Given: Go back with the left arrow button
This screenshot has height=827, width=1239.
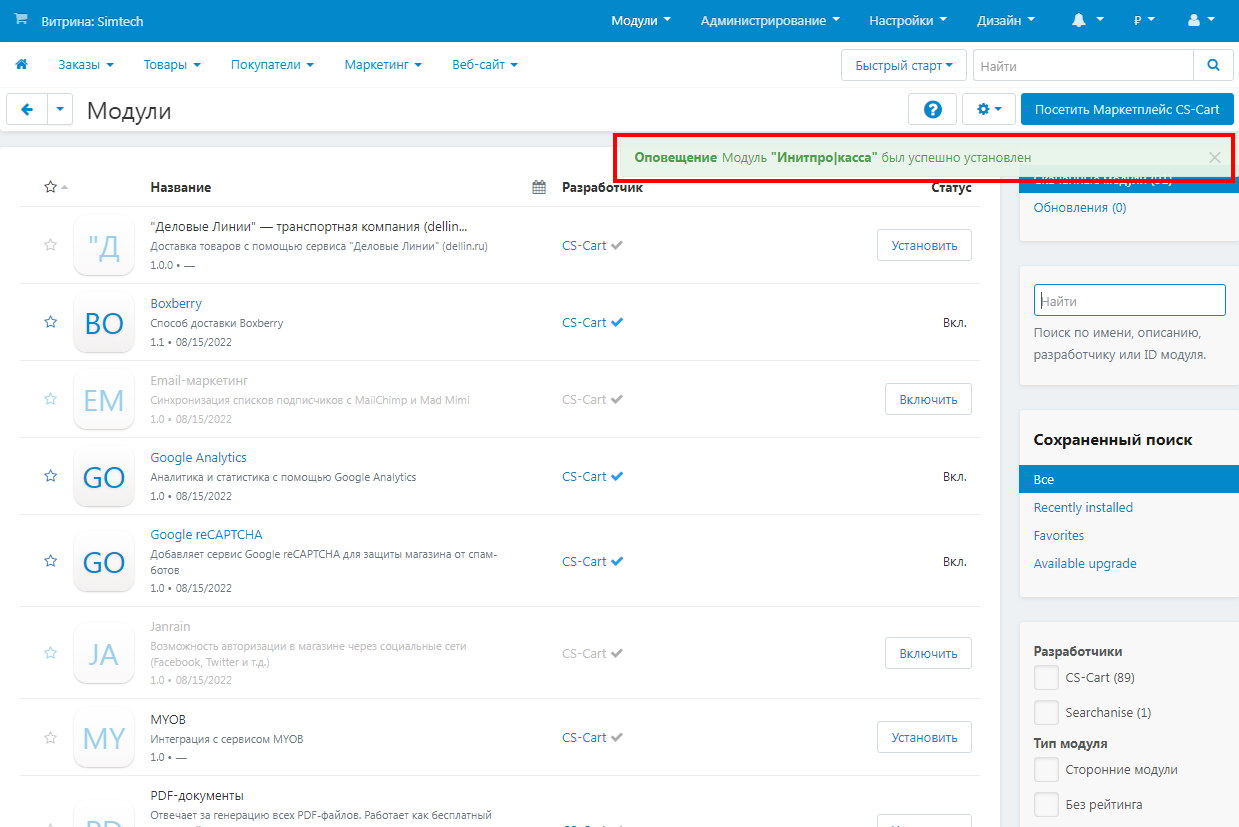Looking at the screenshot, I should 27,110.
